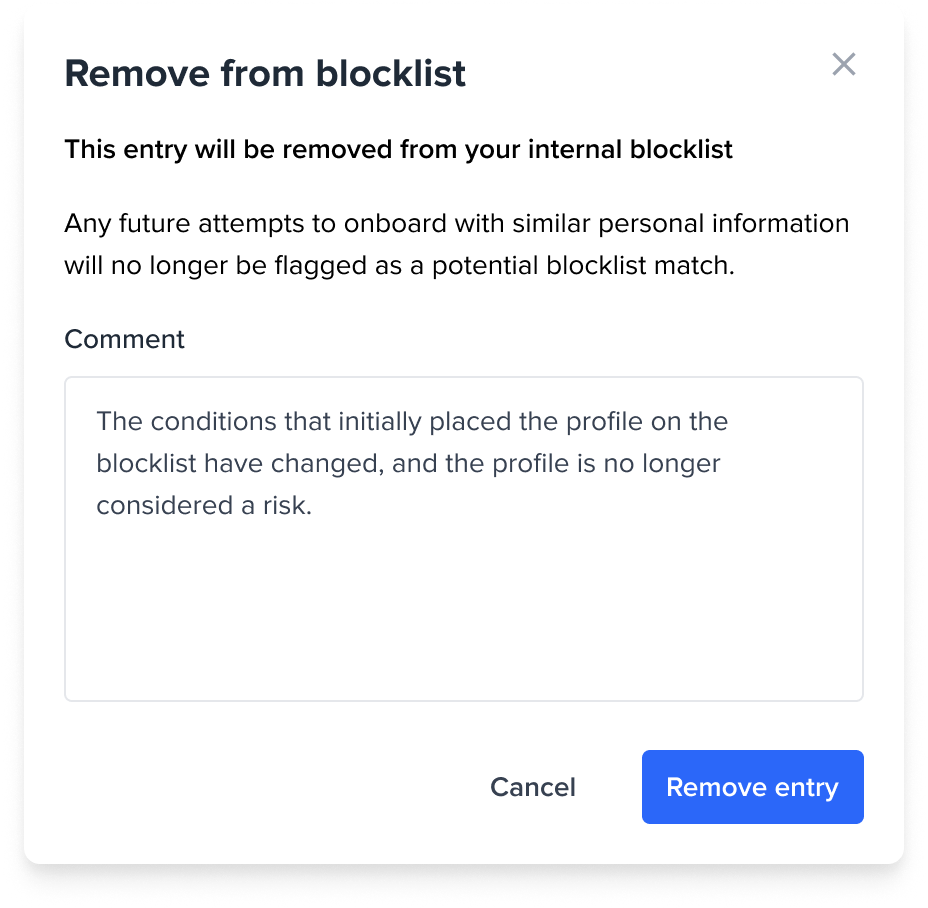This screenshot has height=908, width=928.
Task: Confirm removal with the blue button
Action: (752, 787)
